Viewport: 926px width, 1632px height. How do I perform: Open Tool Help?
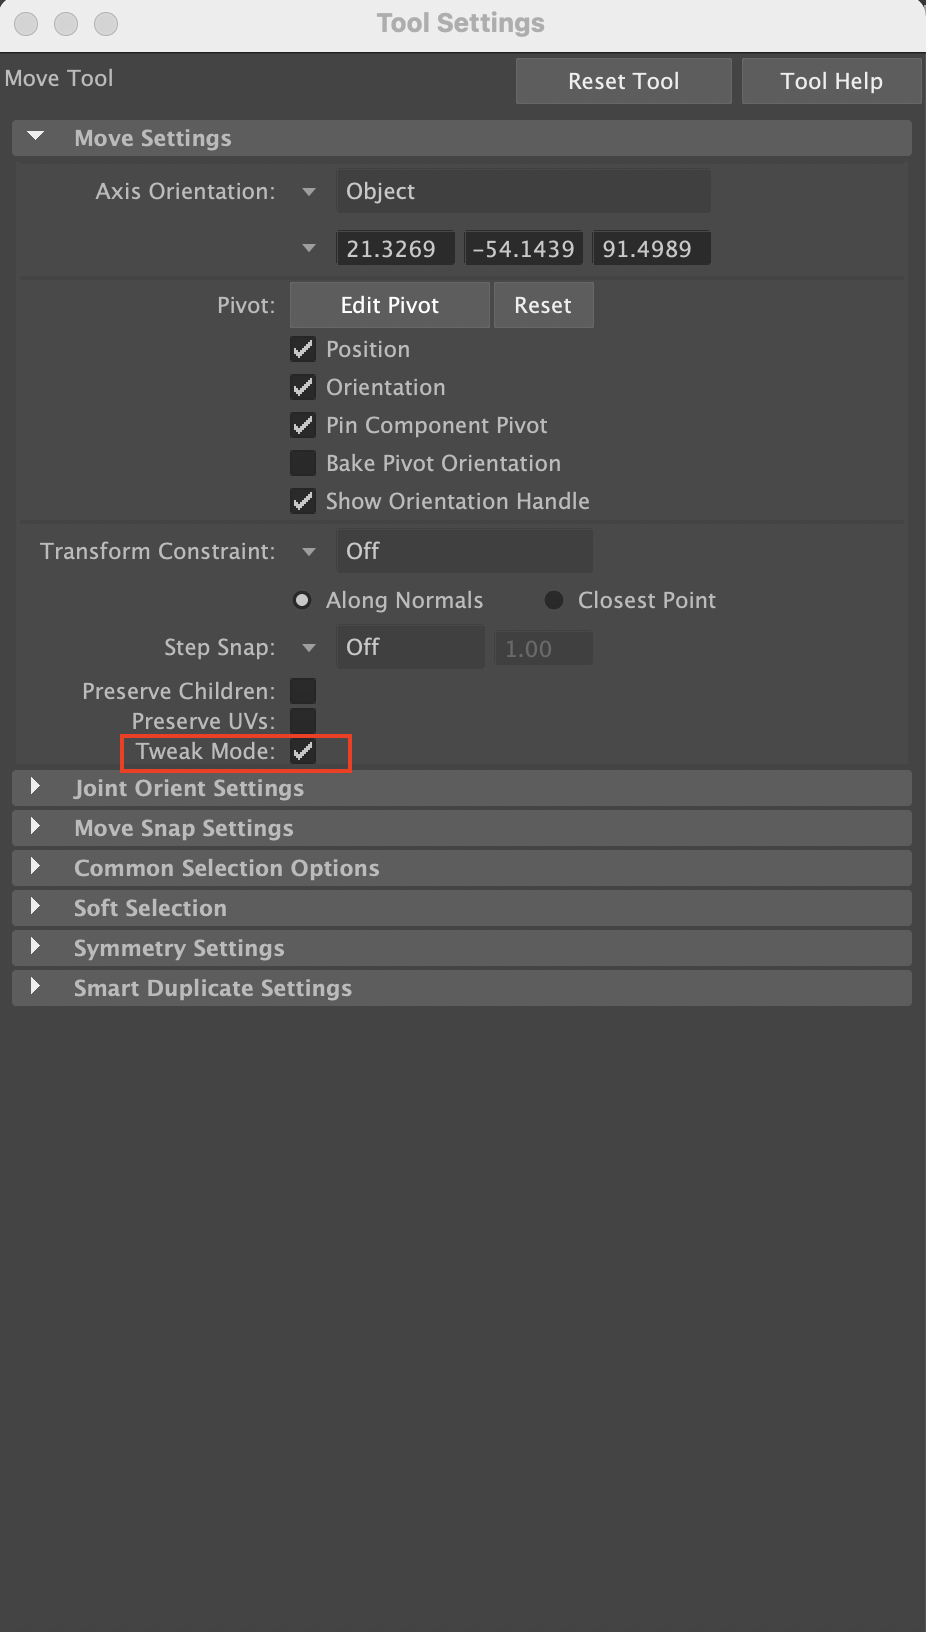click(x=831, y=80)
